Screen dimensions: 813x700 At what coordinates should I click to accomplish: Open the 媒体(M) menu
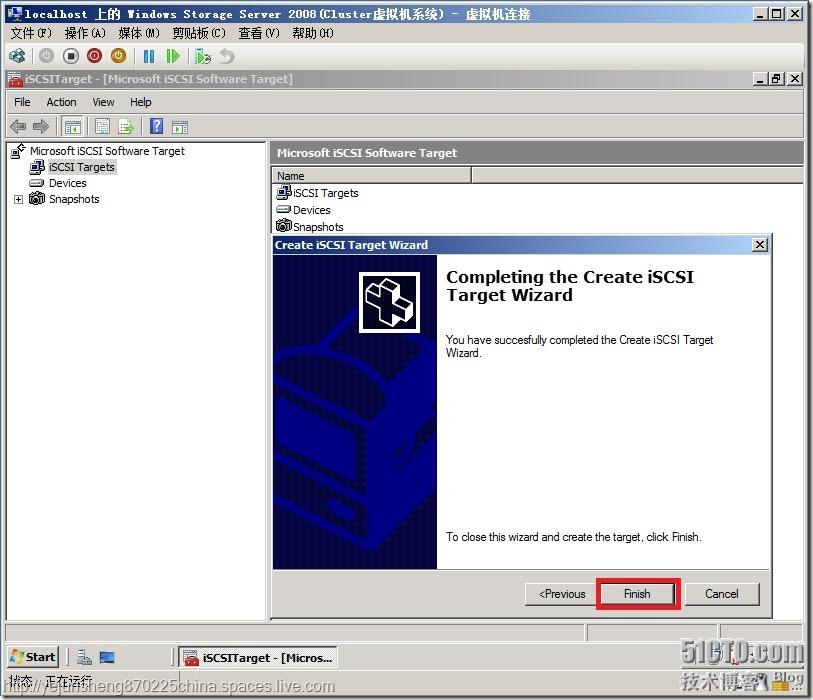(139, 33)
